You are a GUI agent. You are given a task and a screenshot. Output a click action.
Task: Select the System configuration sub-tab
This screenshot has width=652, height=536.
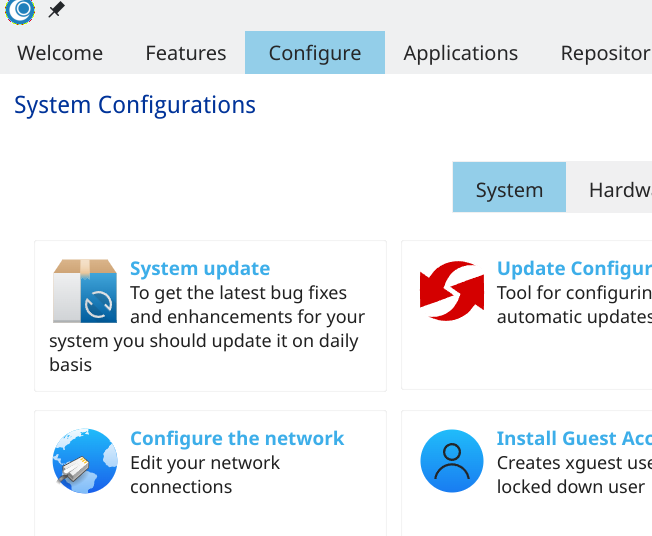[x=509, y=188]
